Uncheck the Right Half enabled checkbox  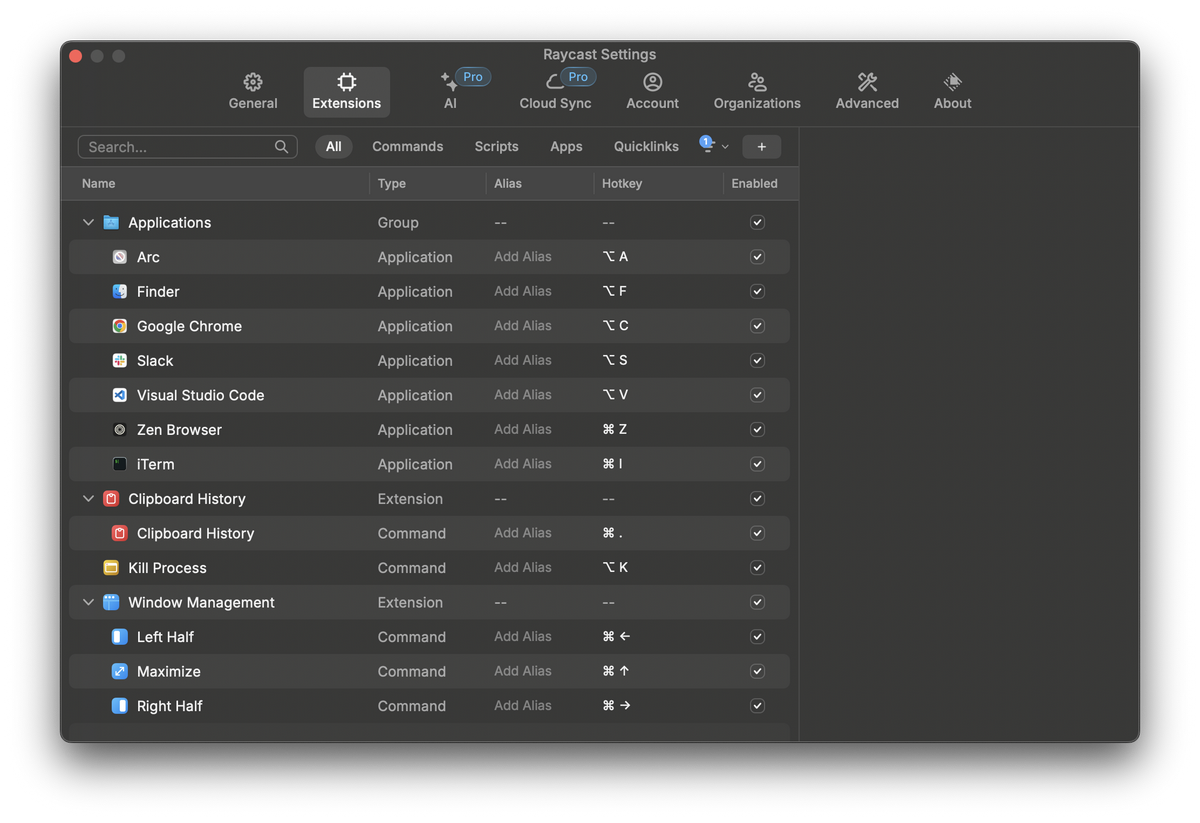pos(757,706)
